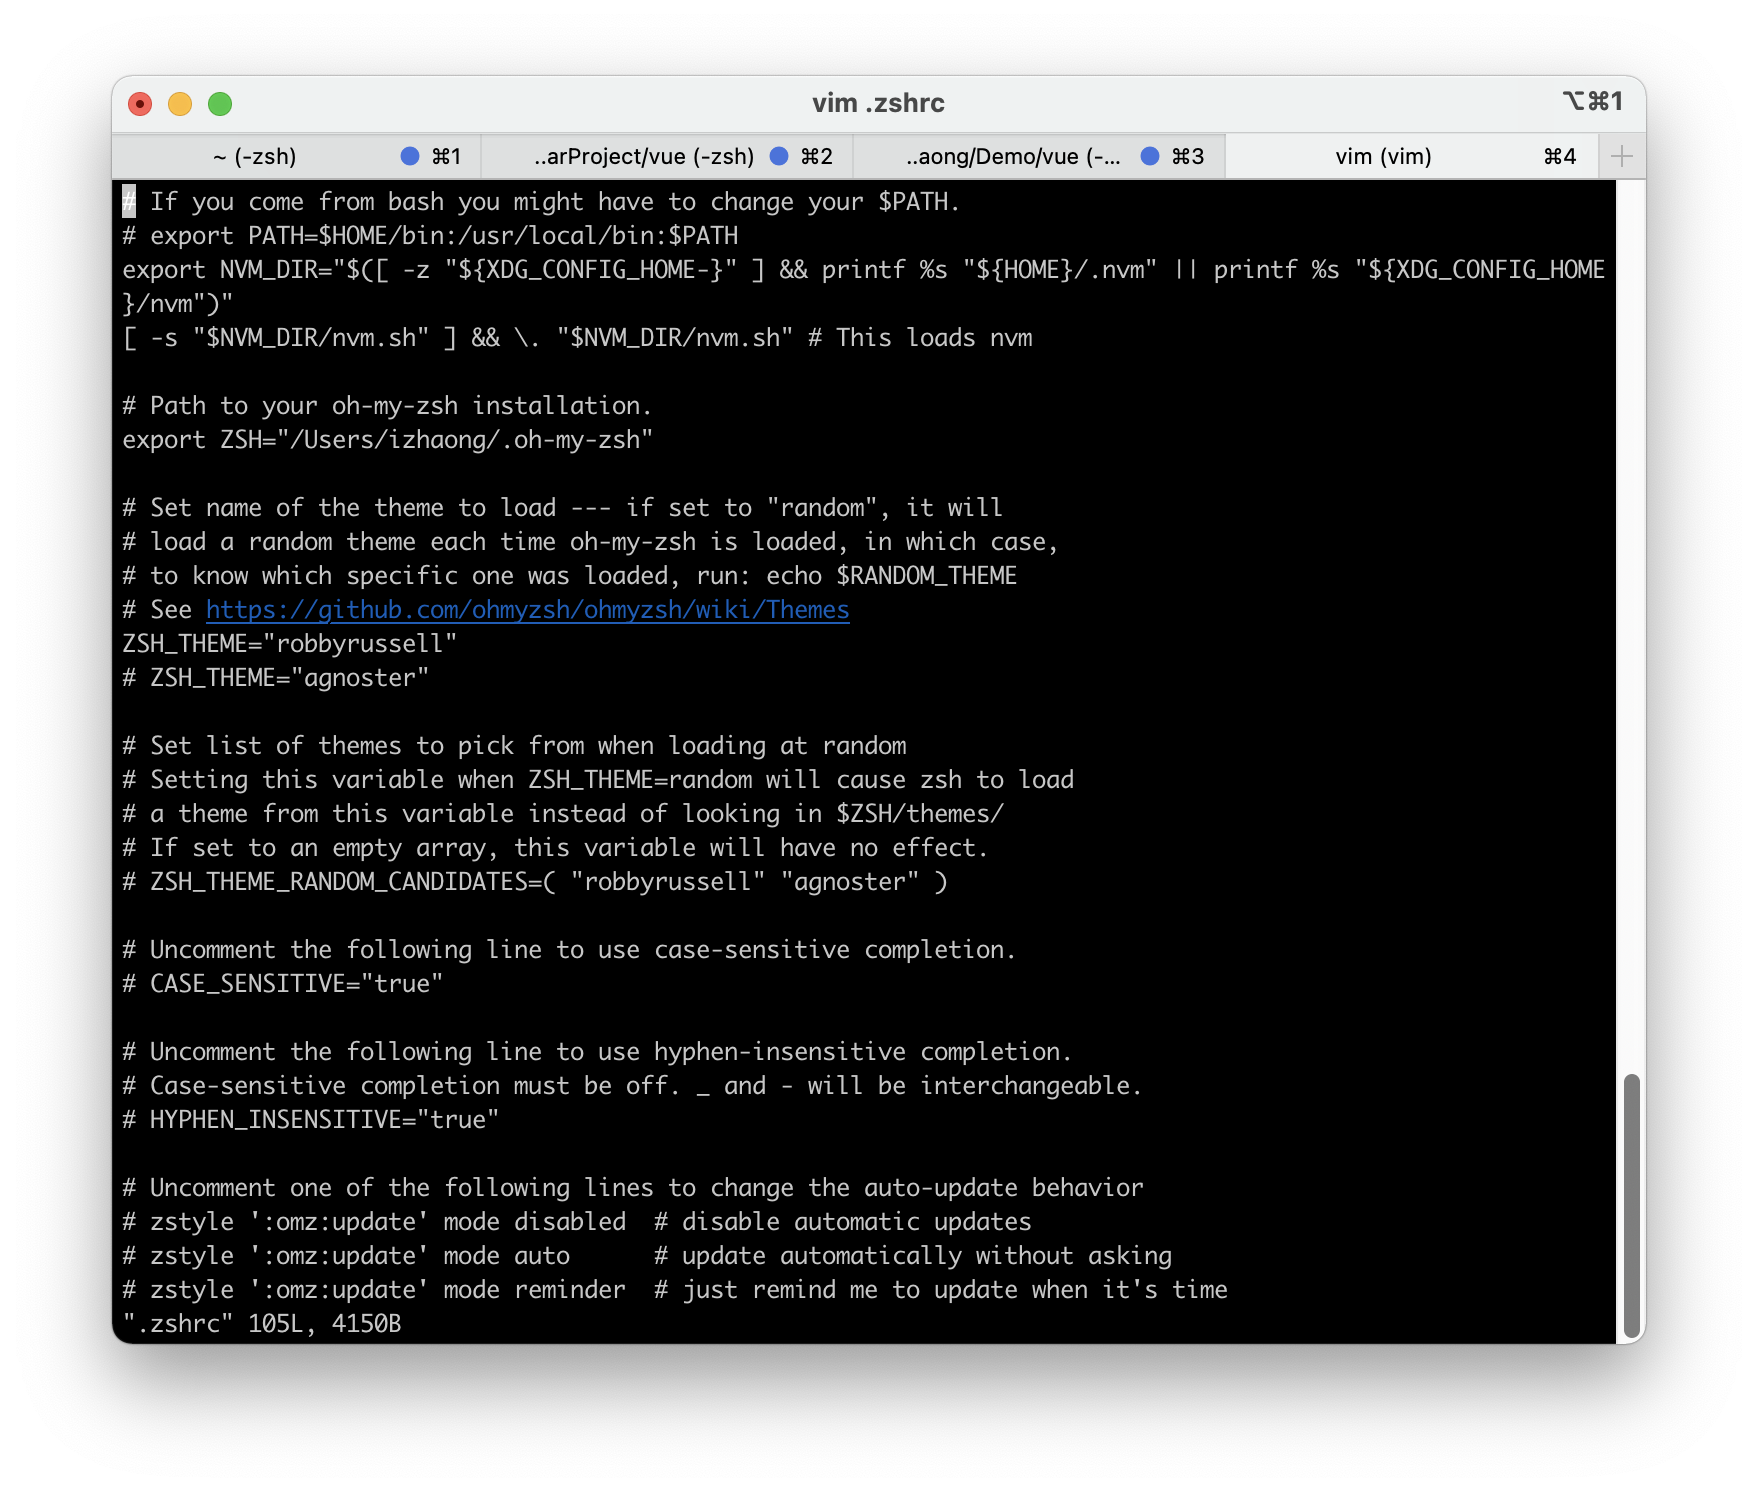Viewport: 1758px width, 1492px height.
Task: Switch to the ~ (-zsh) tab
Action: coord(296,156)
